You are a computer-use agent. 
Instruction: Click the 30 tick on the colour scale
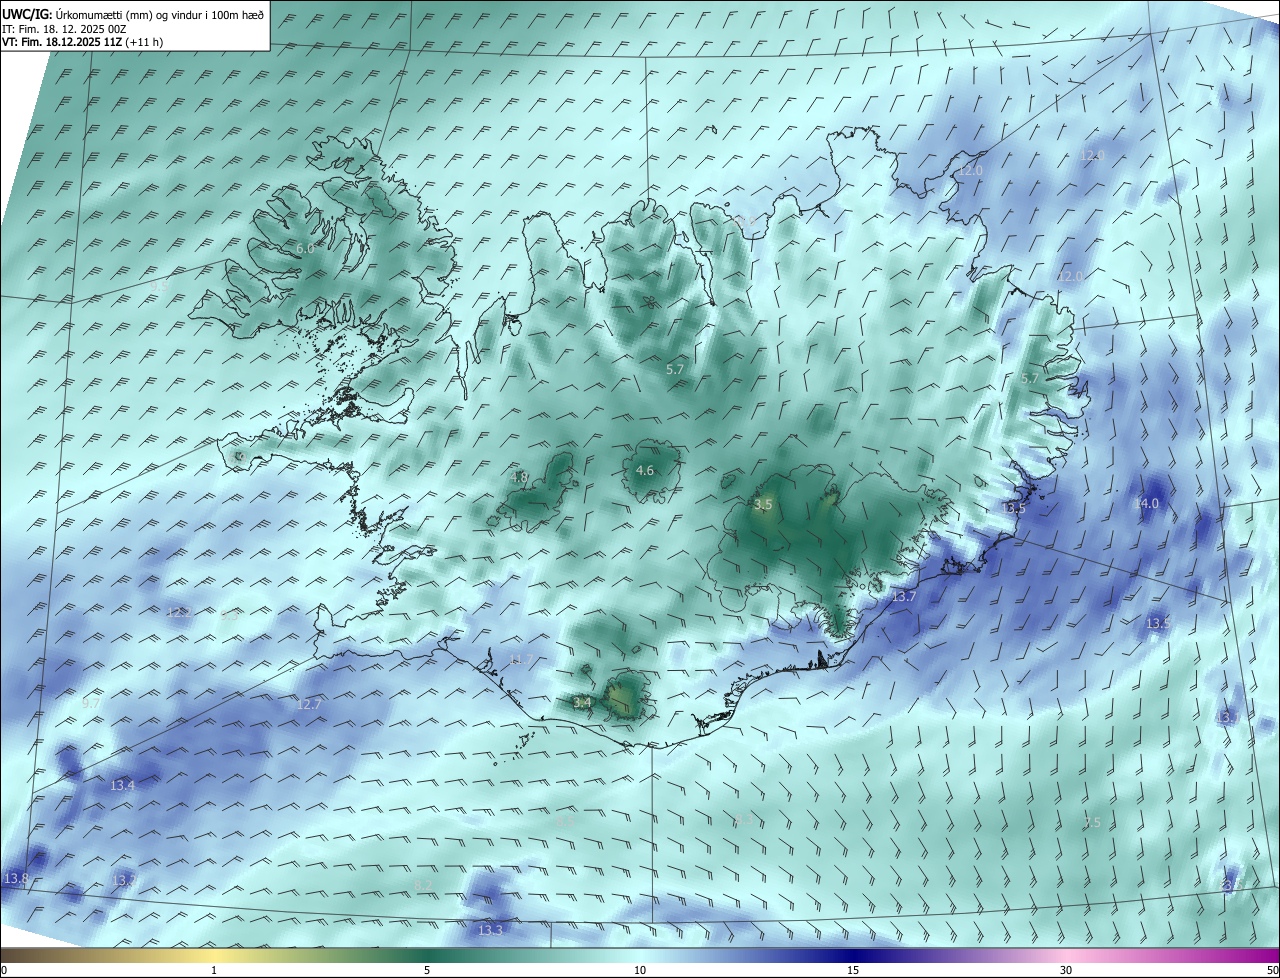[x=1066, y=970]
